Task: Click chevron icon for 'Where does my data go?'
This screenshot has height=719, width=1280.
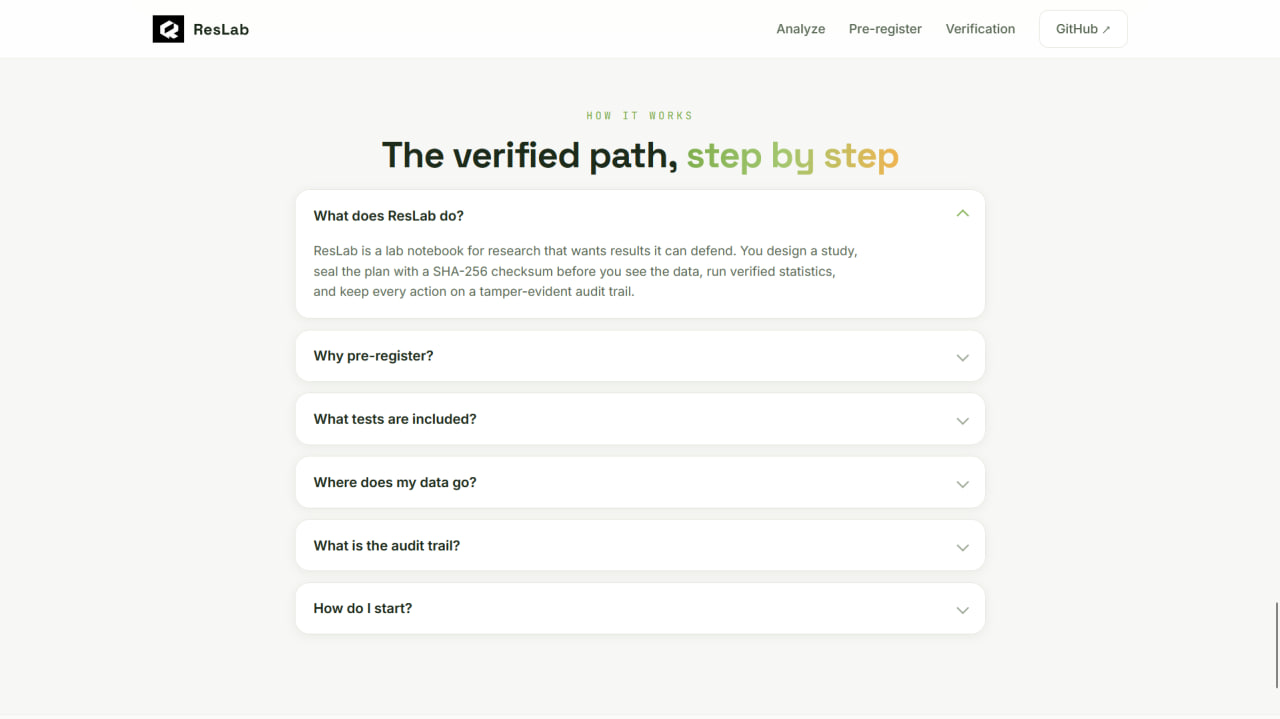Action: coord(962,484)
